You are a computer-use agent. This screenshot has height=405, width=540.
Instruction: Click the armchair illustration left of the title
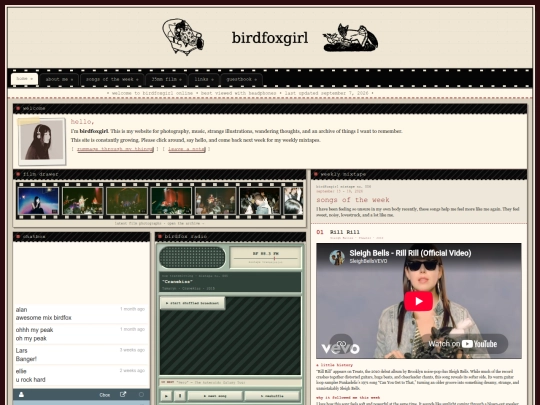tap(183, 37)
